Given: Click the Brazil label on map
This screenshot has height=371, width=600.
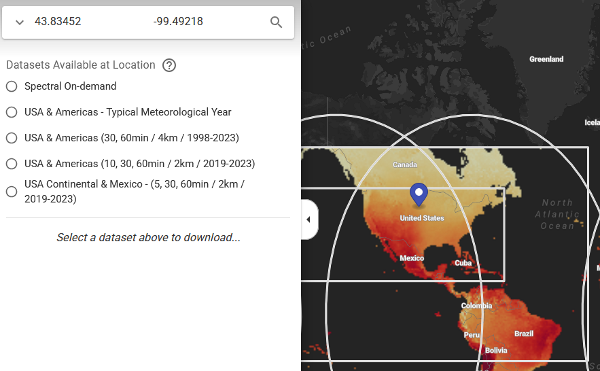Looking at the screenshot, I should point(524,334).
